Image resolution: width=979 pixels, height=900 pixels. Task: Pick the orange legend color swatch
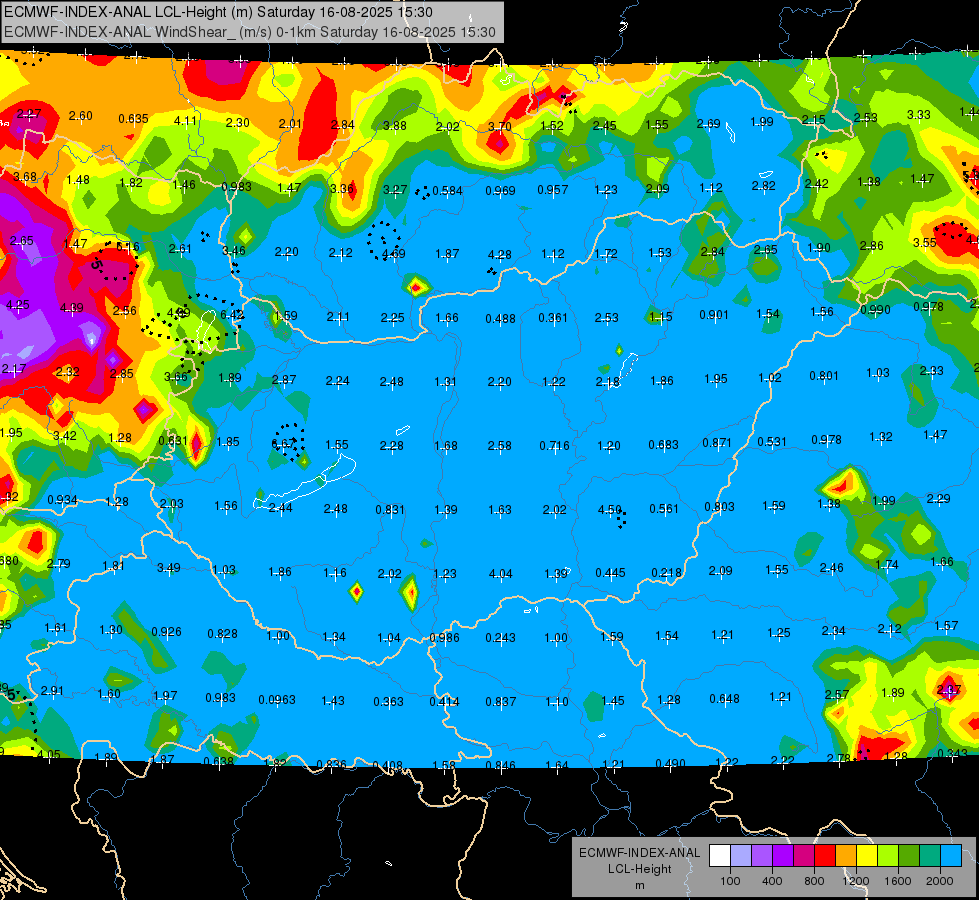846,855
